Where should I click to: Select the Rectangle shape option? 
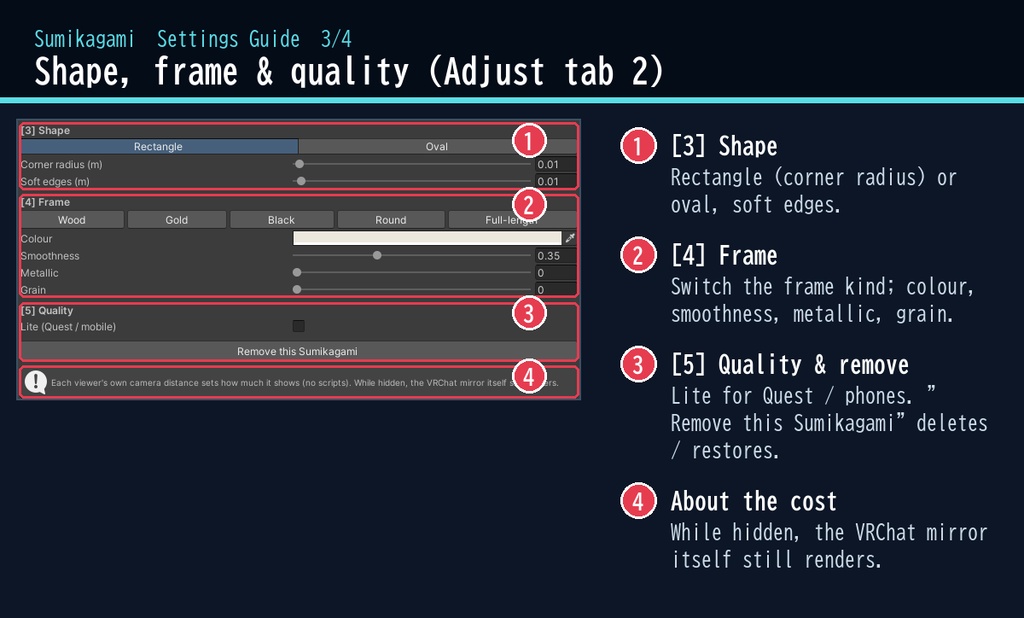pyautogui.click(x=159, y=146)
